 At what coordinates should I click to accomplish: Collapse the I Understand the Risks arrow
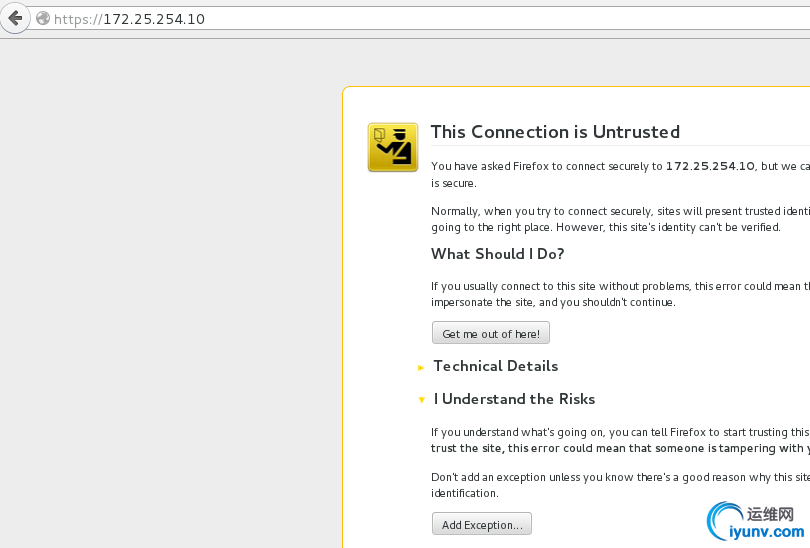[422, 400]
